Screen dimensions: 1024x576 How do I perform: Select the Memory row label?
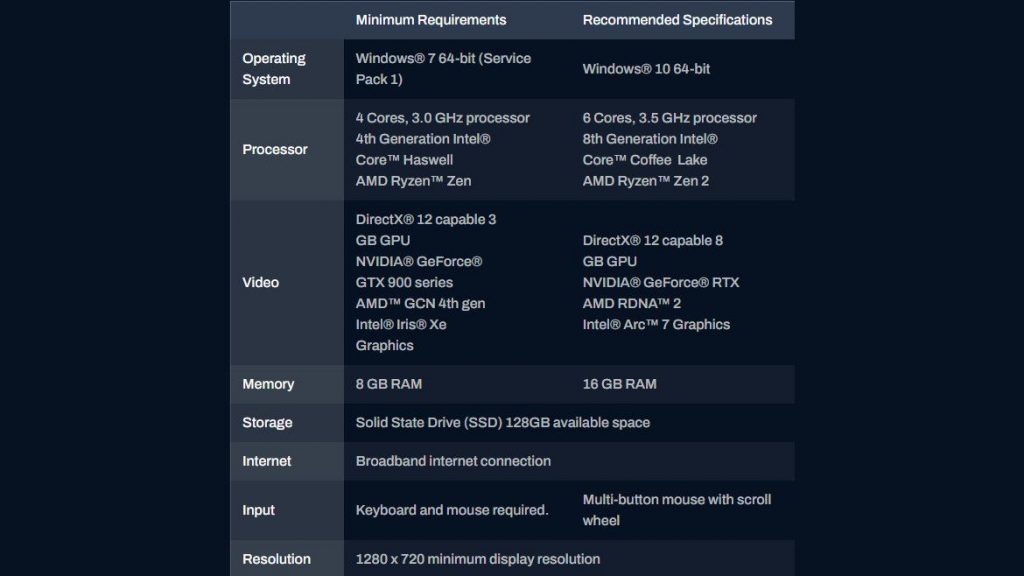pyautogui.click(x=268, y=384)
